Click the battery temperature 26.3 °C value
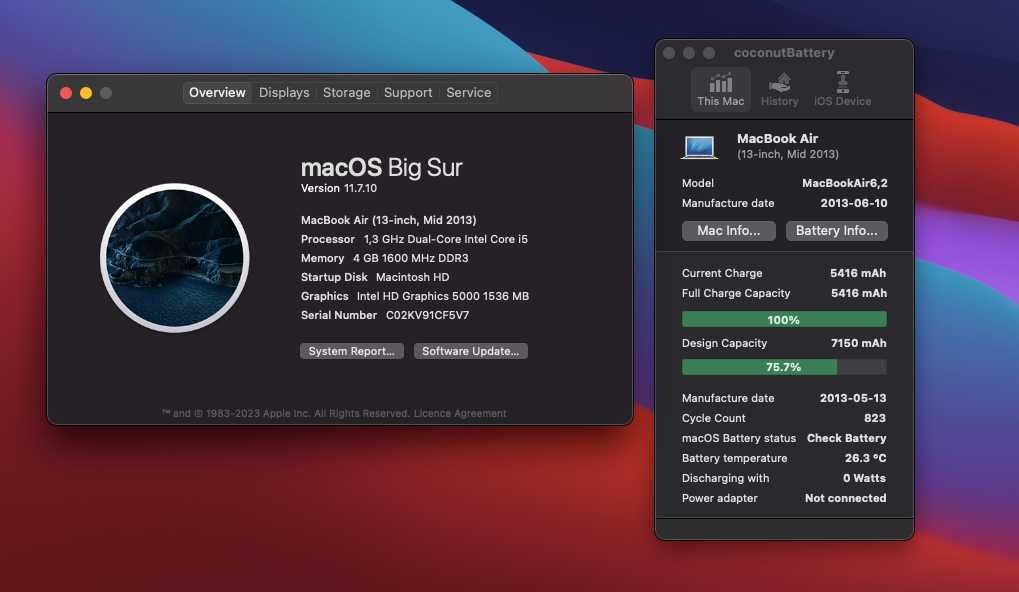This screenshot has height=592, width=1019. (865, 458)
